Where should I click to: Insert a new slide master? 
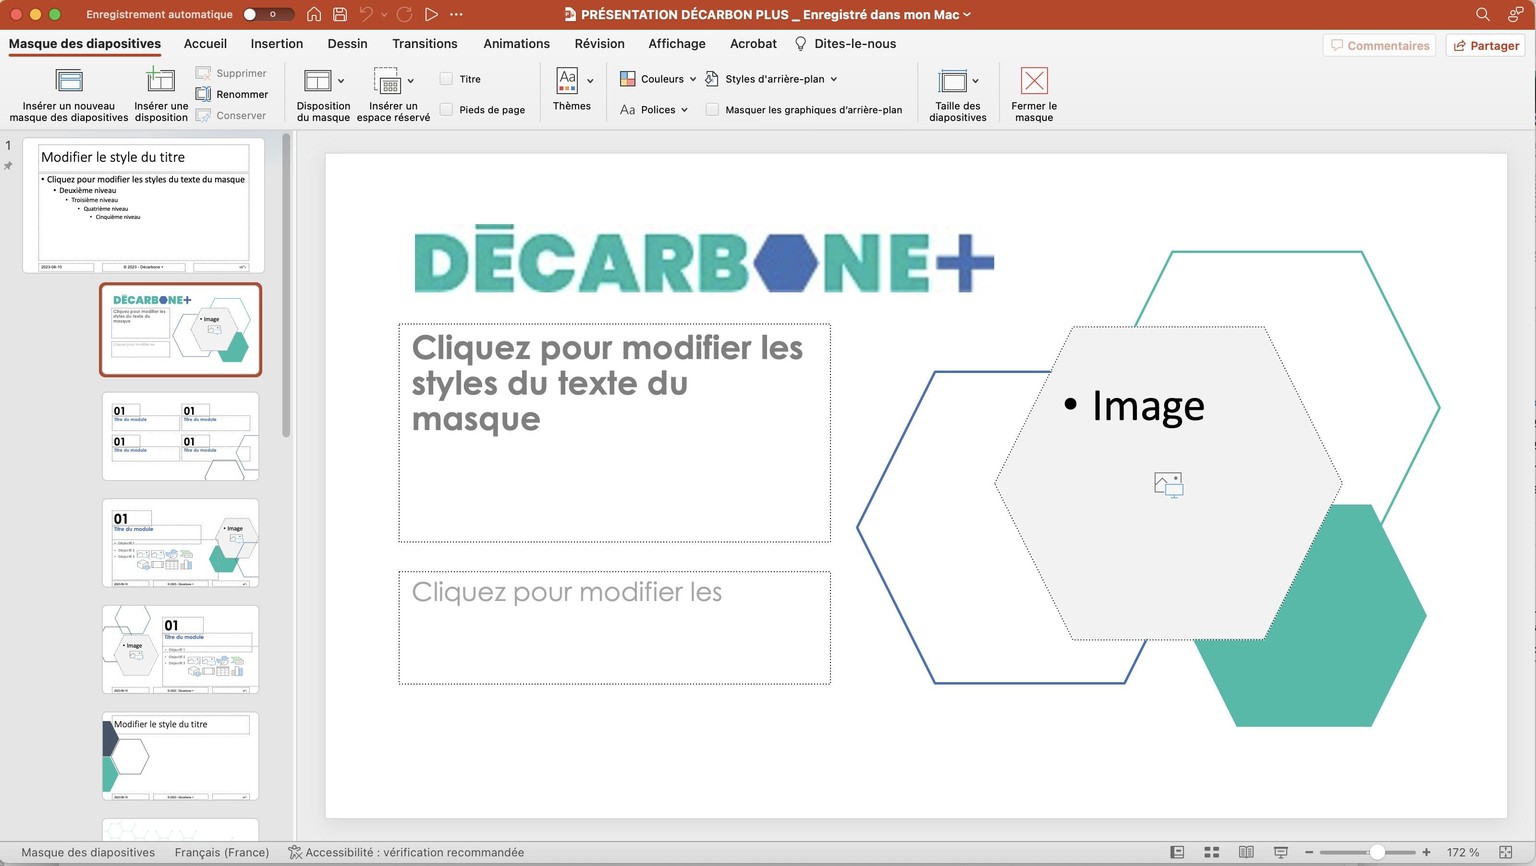(69, 95)
